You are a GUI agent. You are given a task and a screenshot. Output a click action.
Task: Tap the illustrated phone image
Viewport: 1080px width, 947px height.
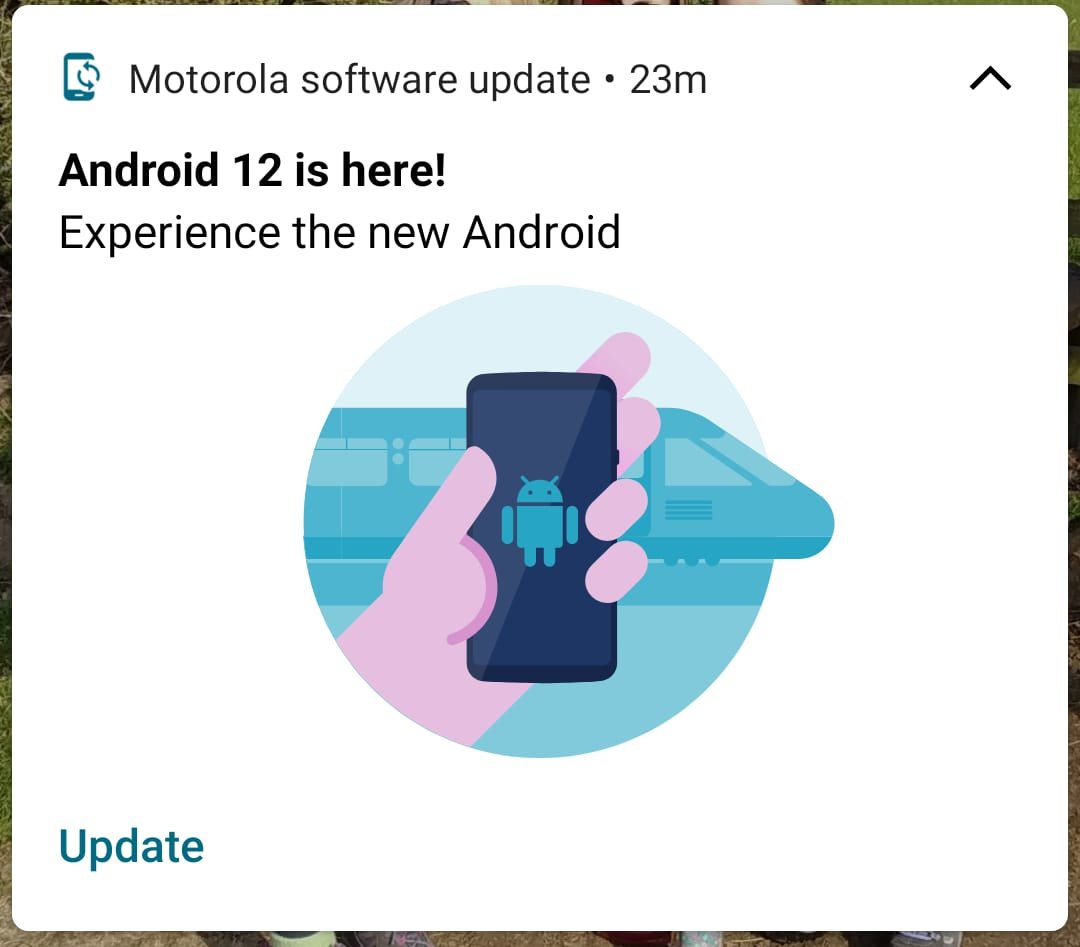click(542, 527)
